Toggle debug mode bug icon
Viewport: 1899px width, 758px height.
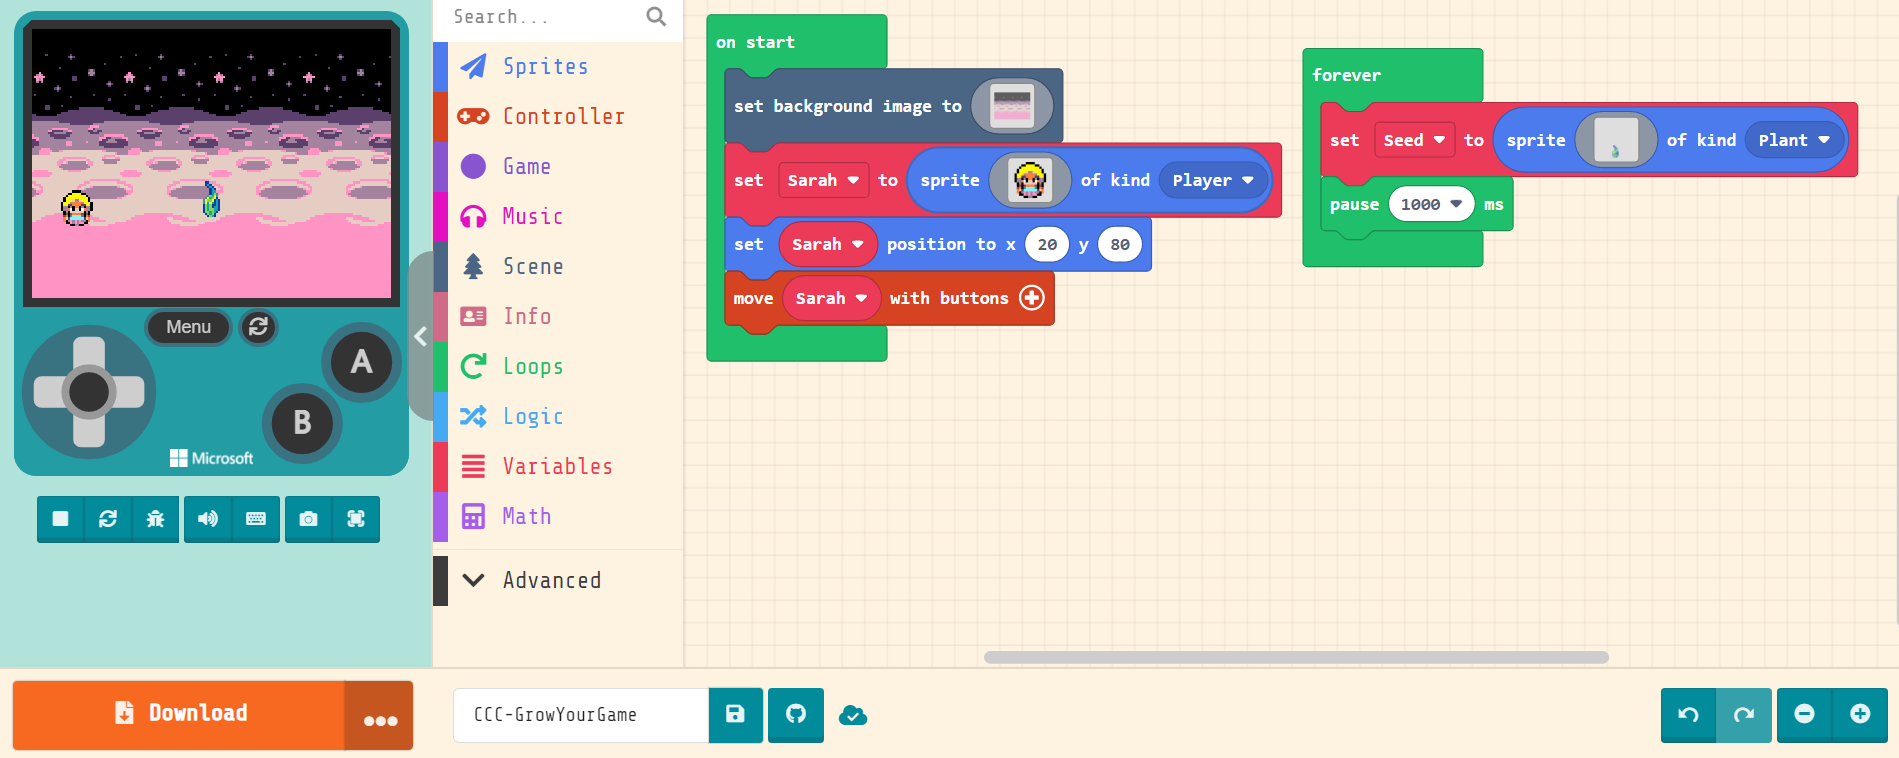(155, 519)
